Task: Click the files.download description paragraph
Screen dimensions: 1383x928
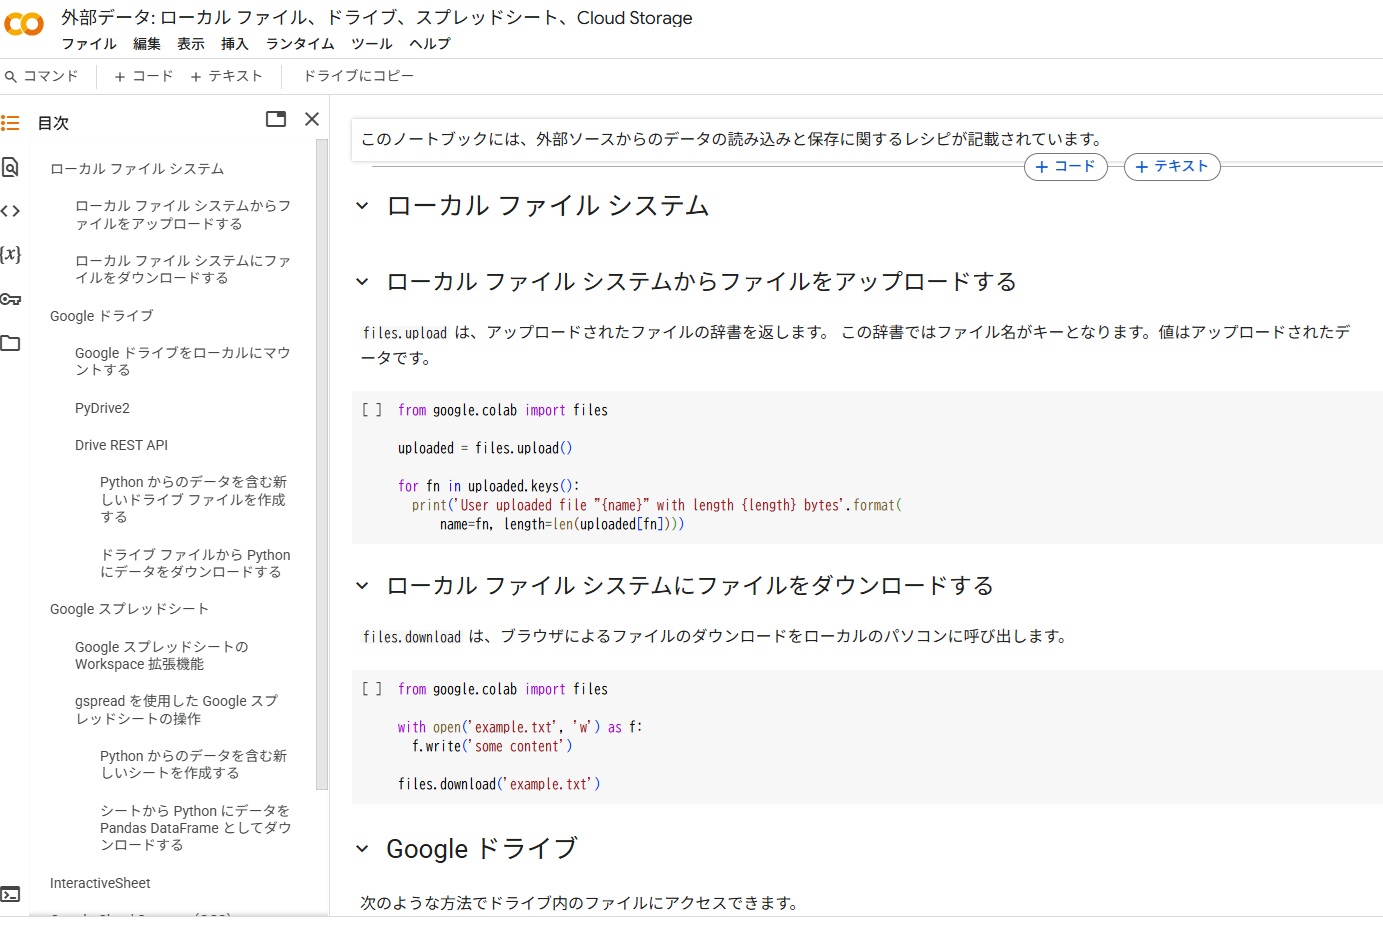Action: 715,636
